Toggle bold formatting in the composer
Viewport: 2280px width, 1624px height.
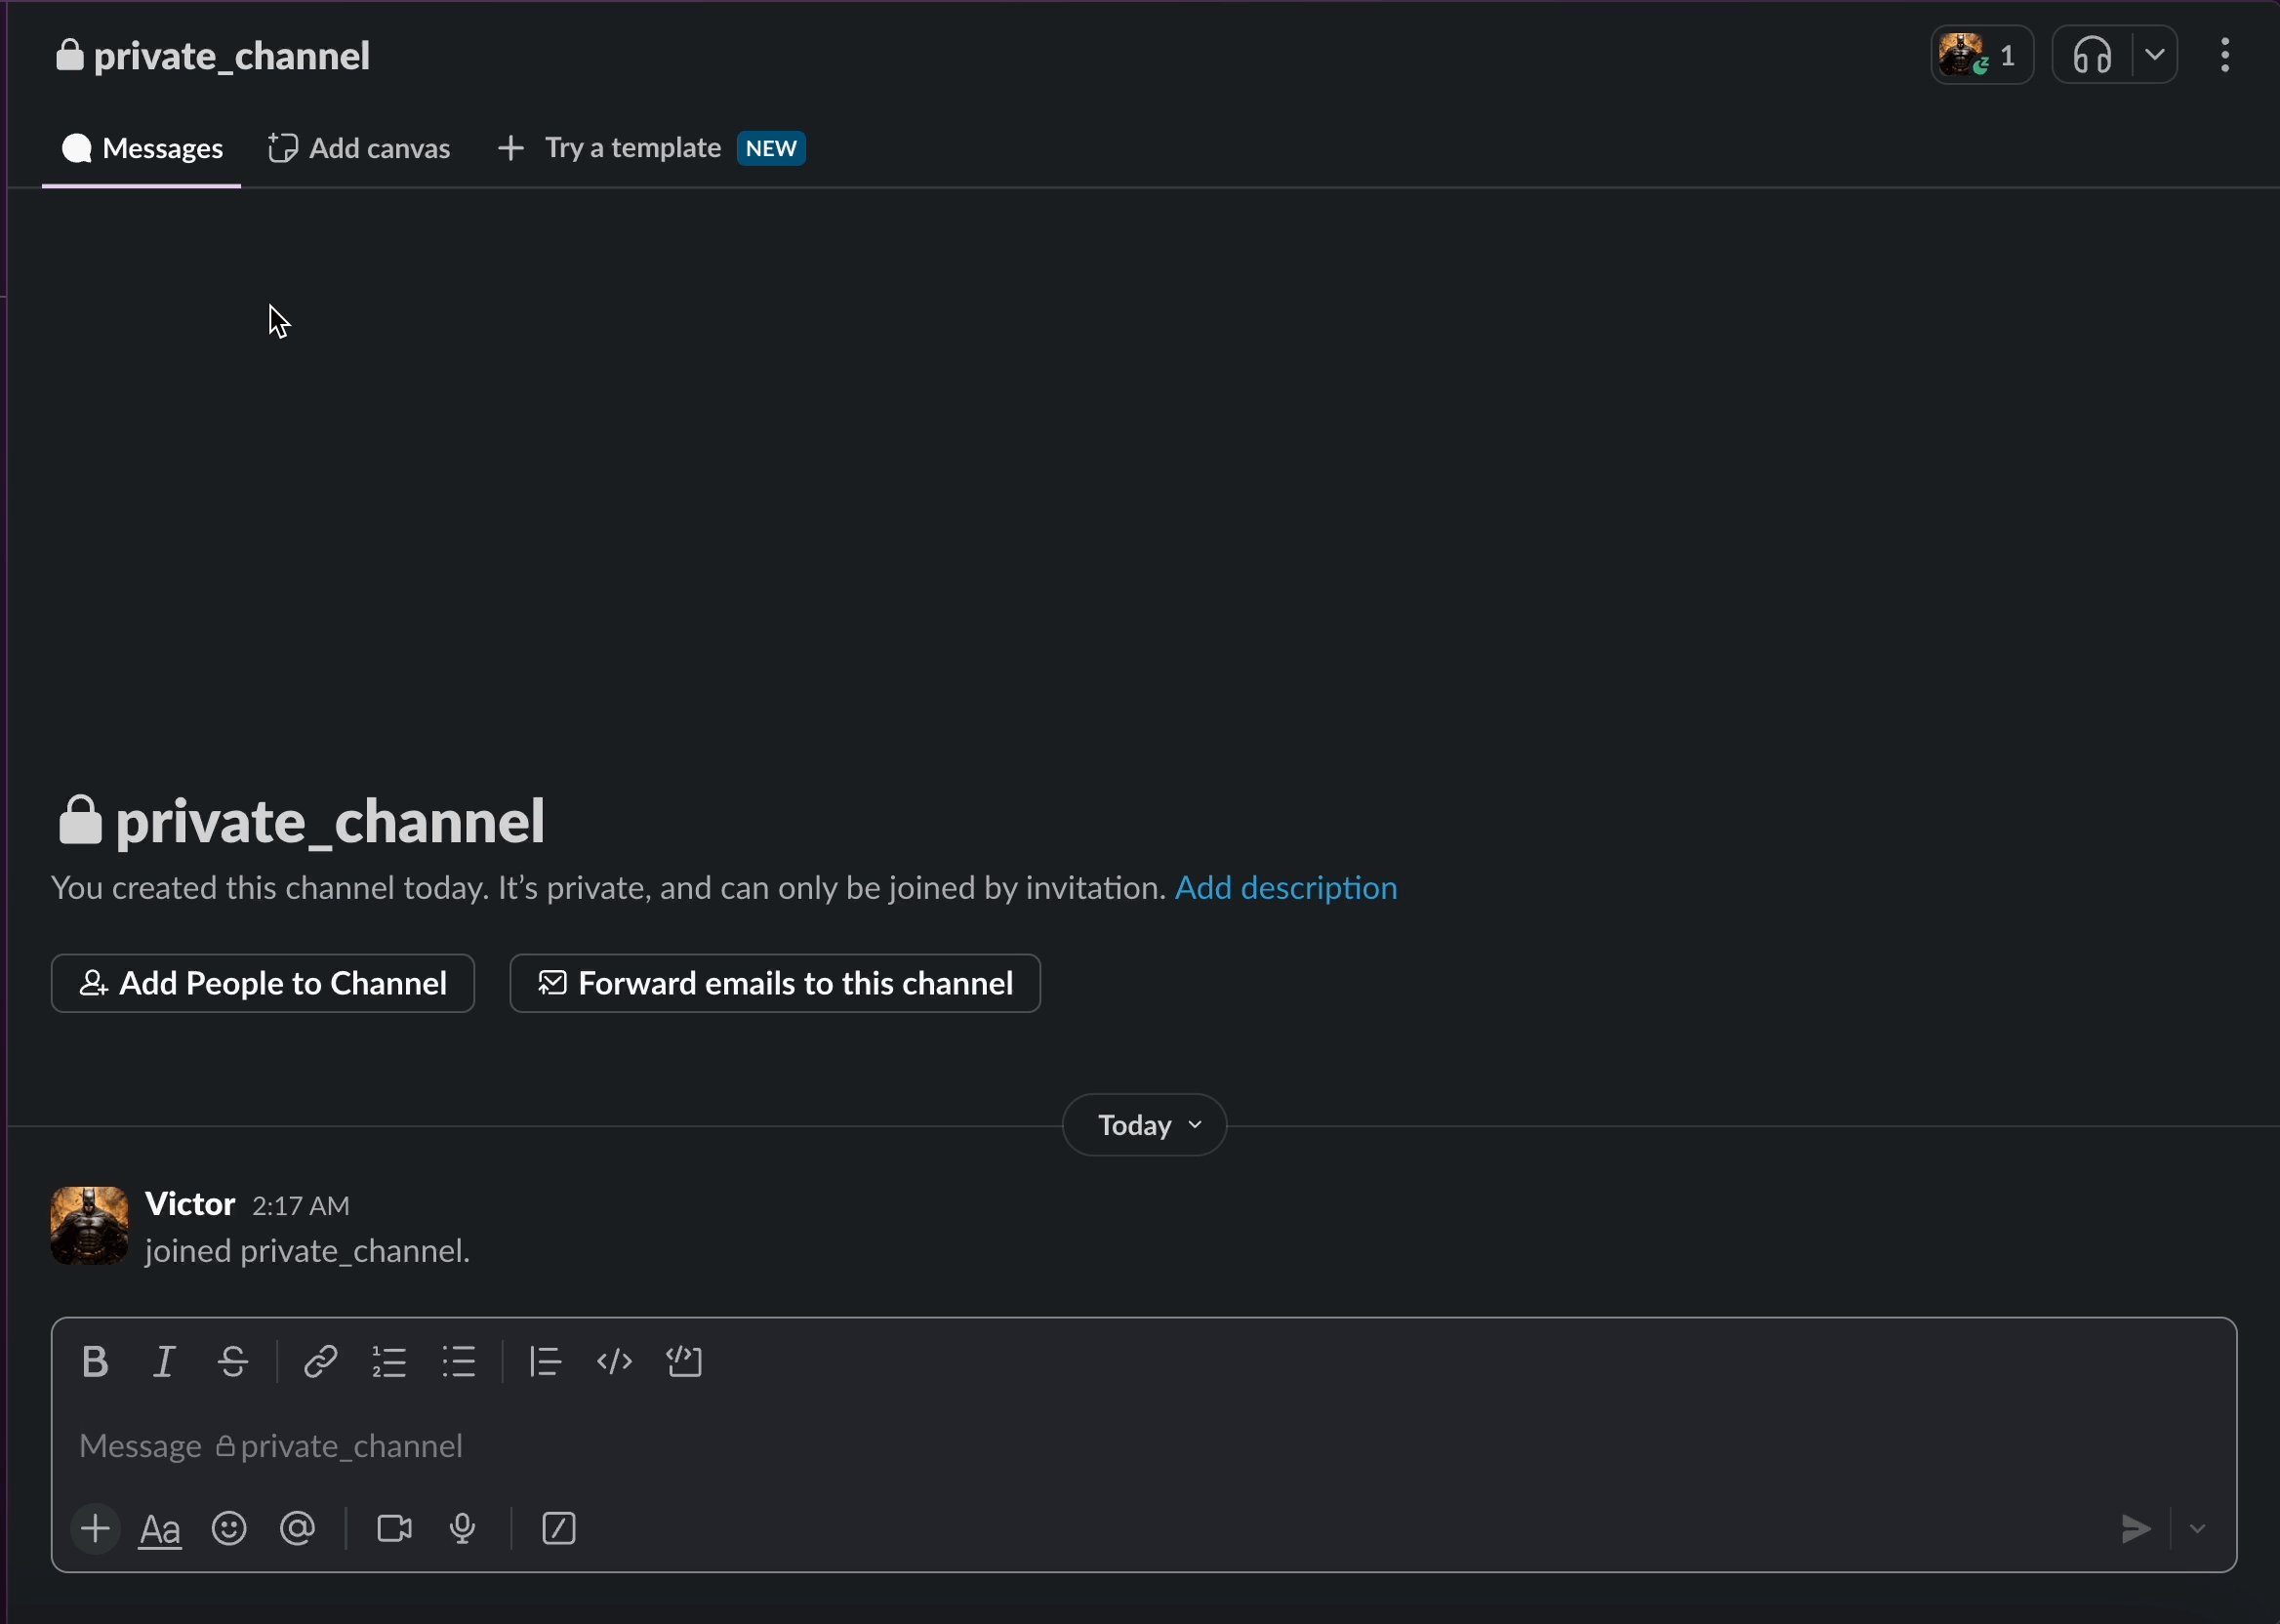pyautogui.click(x=95, y=1362)
